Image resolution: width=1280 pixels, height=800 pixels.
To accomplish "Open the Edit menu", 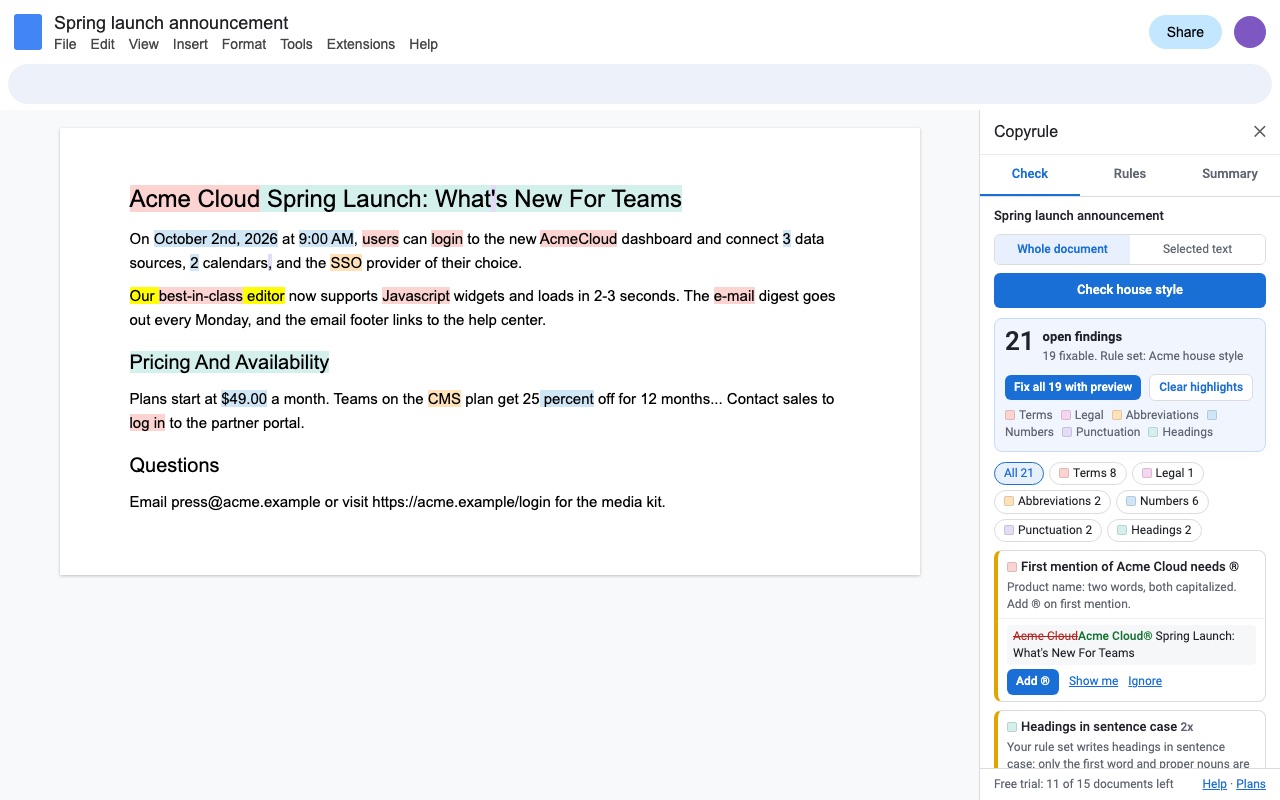I will (x=103, y=44).
